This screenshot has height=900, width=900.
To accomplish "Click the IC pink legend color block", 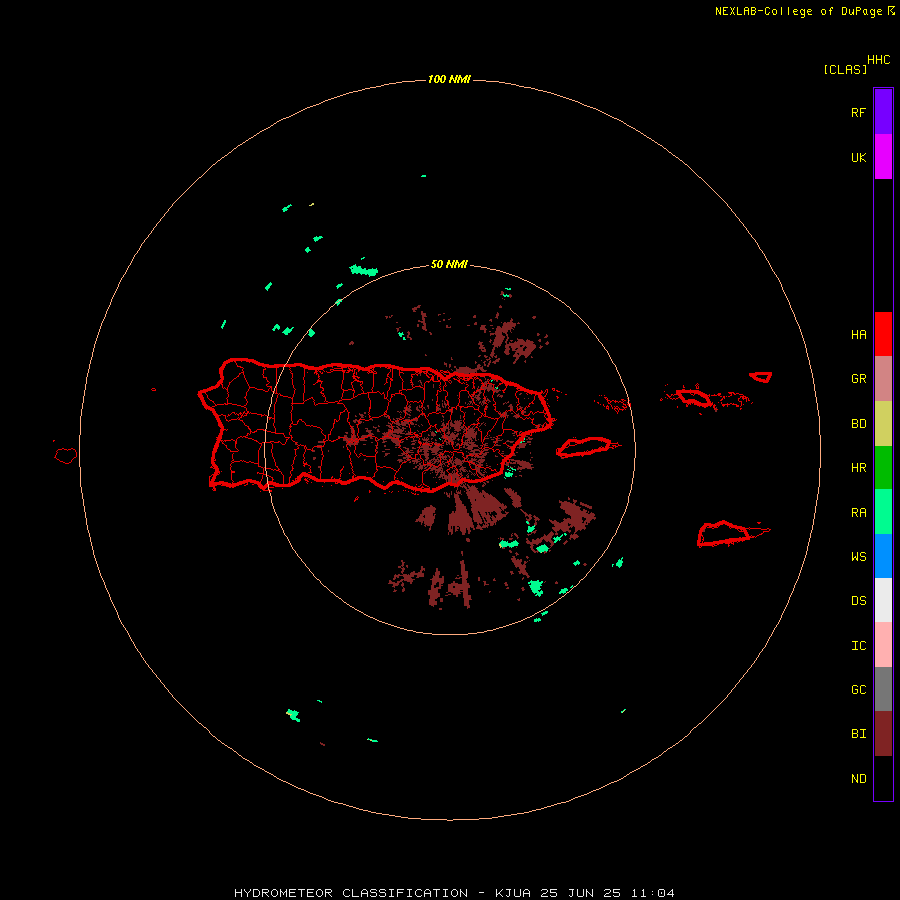I will pos(883,645).
